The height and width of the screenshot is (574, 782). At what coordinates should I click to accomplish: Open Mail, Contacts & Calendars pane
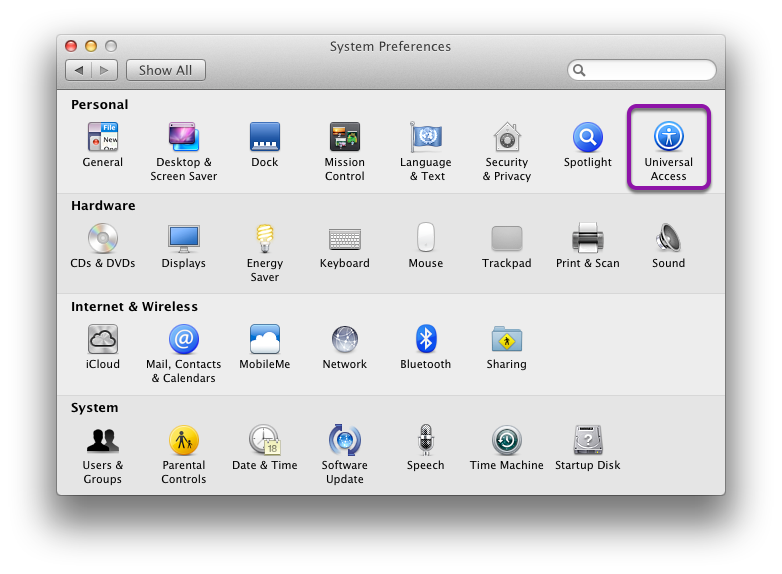coord(184,354)
